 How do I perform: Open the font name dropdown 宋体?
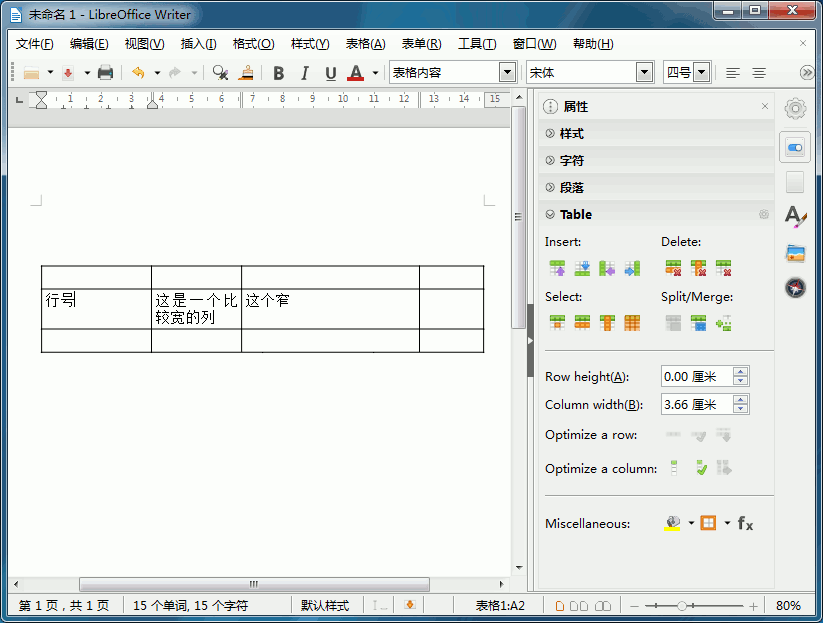coord(644,73)
